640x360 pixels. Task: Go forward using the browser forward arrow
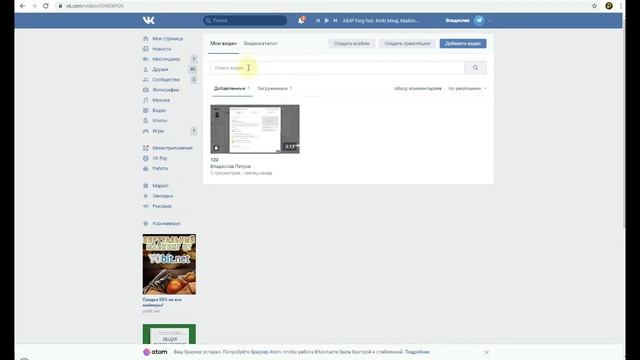[34, 6]
